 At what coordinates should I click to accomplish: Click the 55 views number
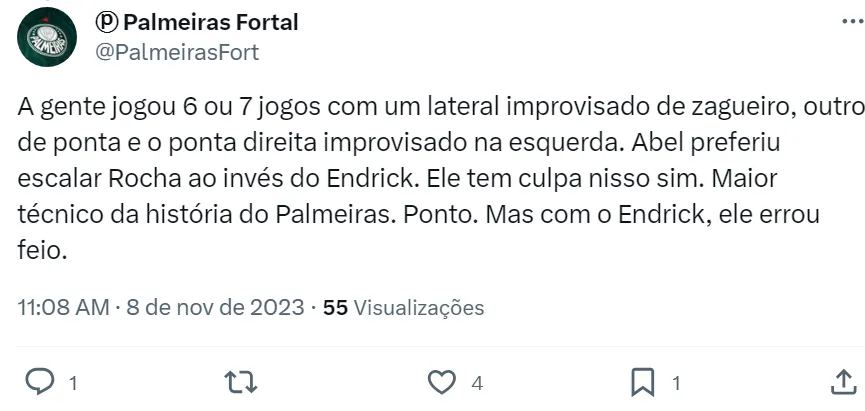(x=336, y=308)
